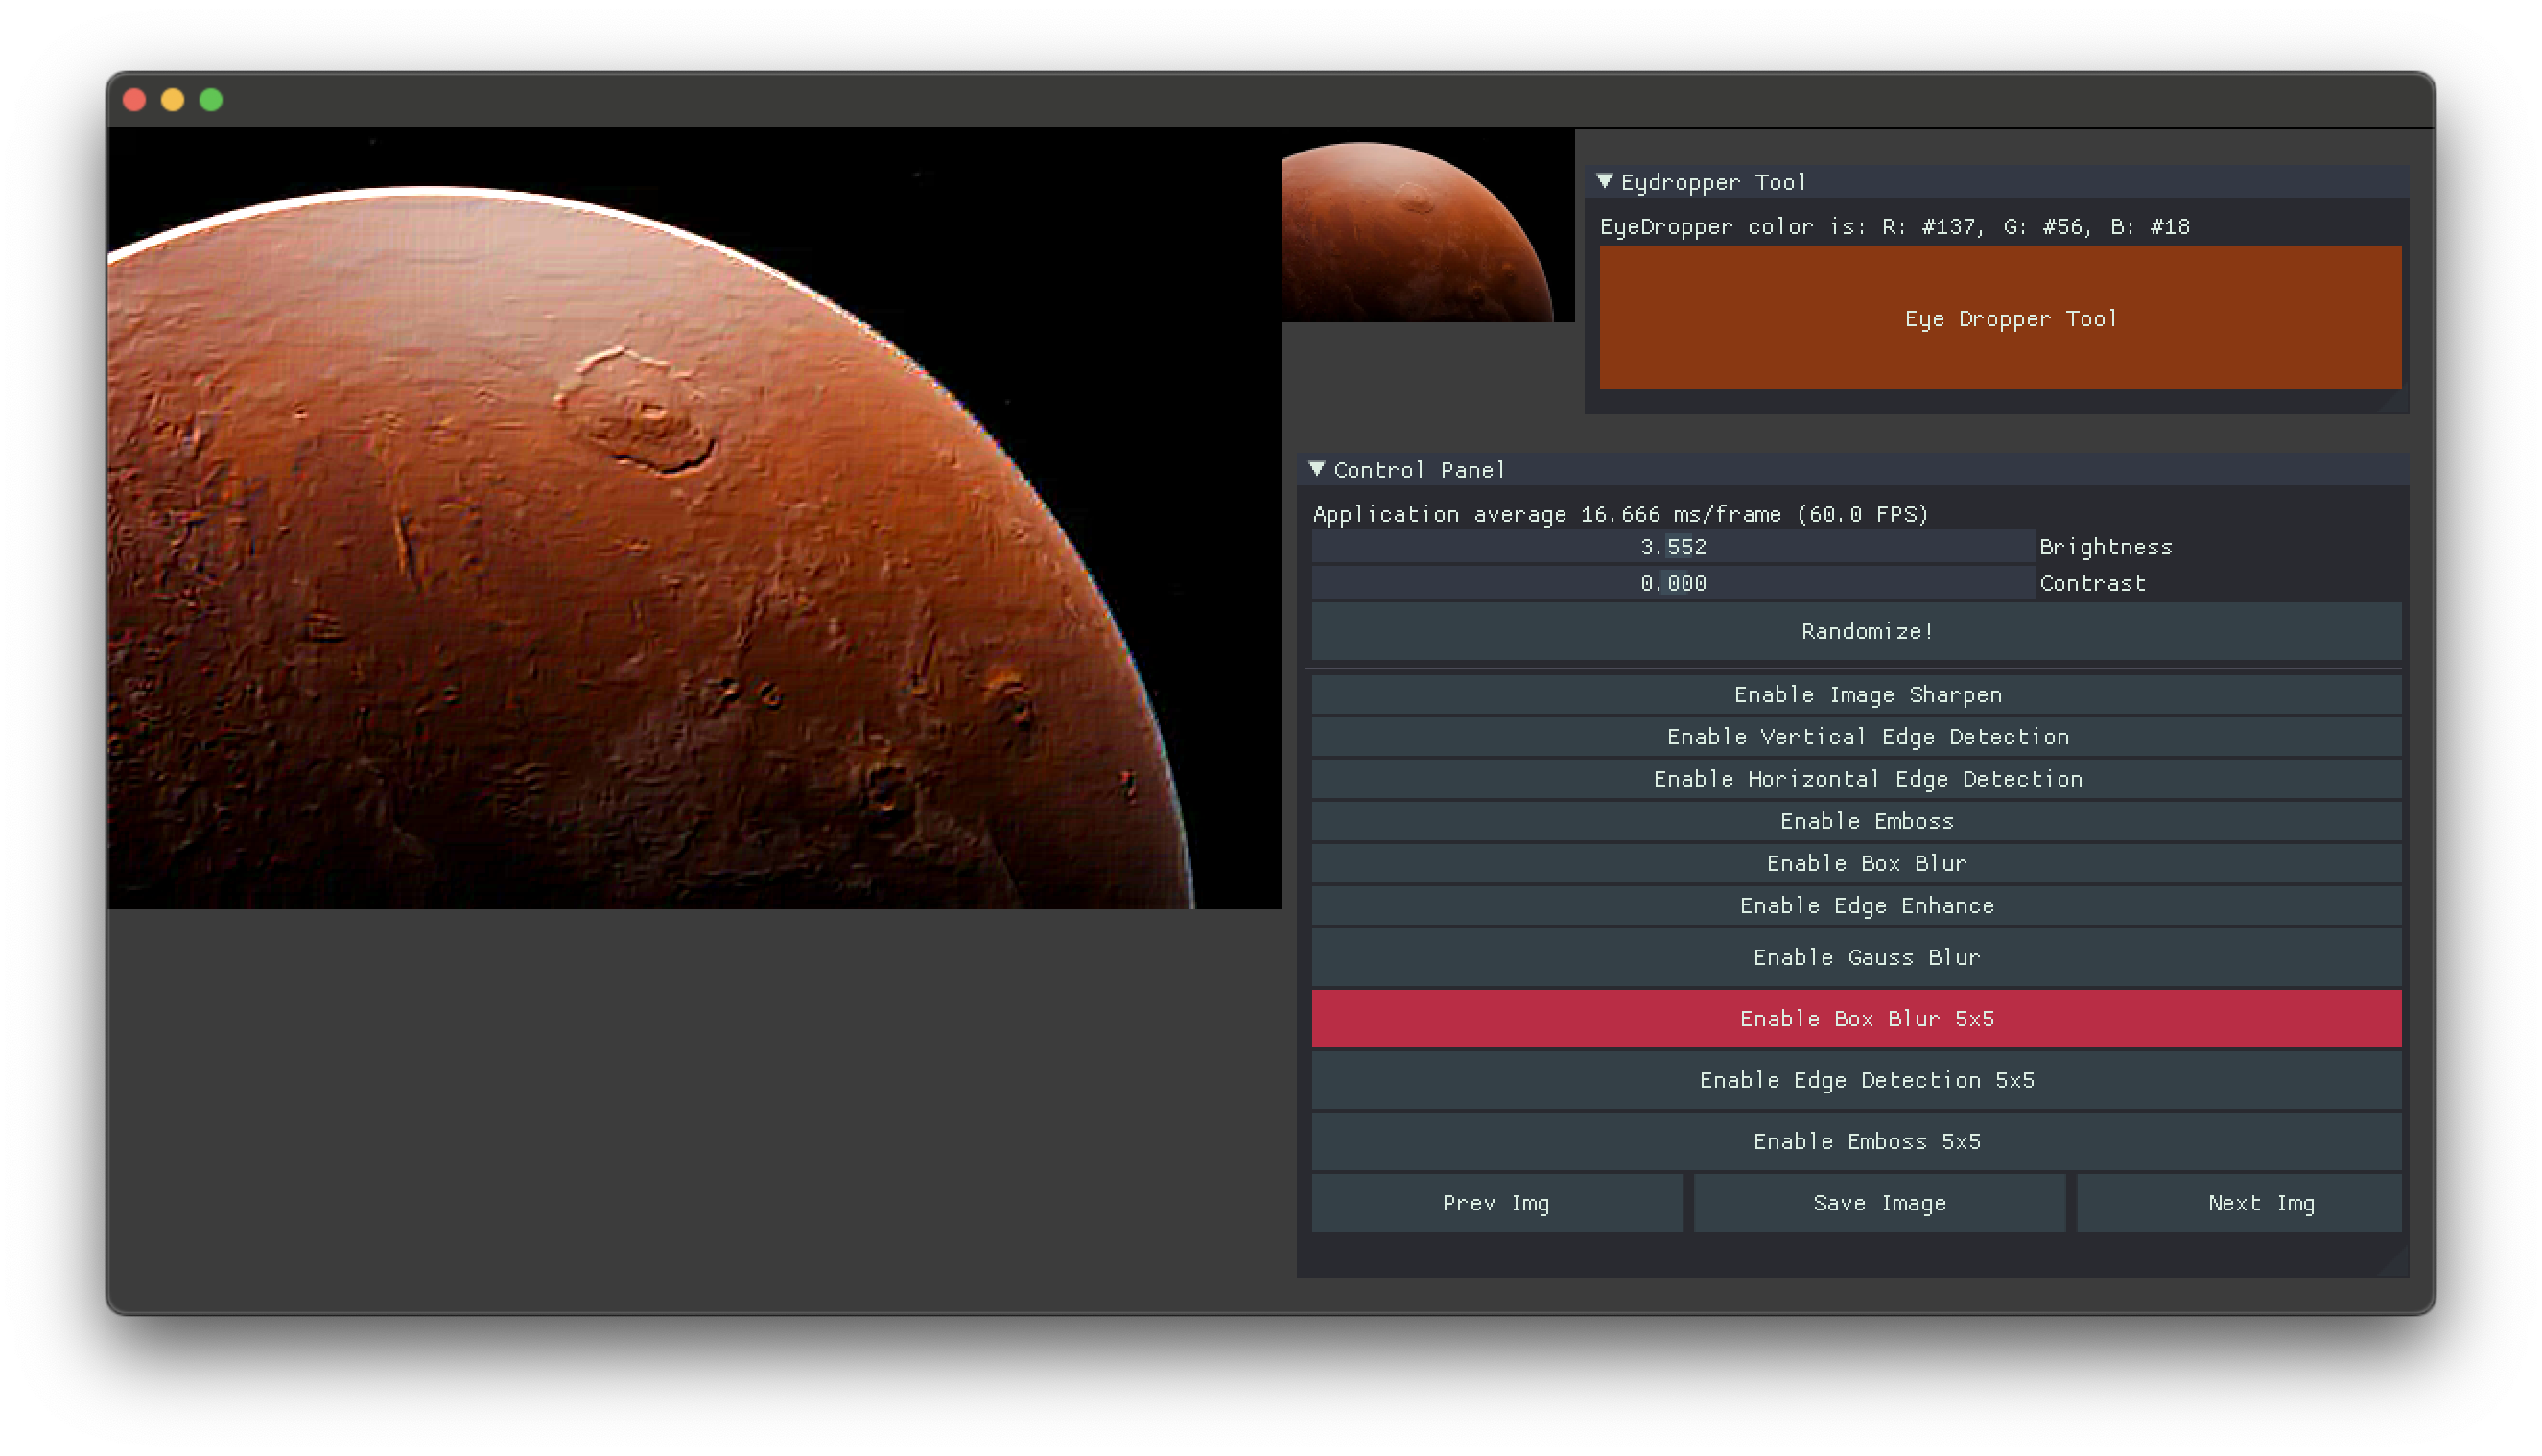Close the window with the red button
Image resolution: width=2542 pixels, height=1456 pixels.
(x=134, y=100)
